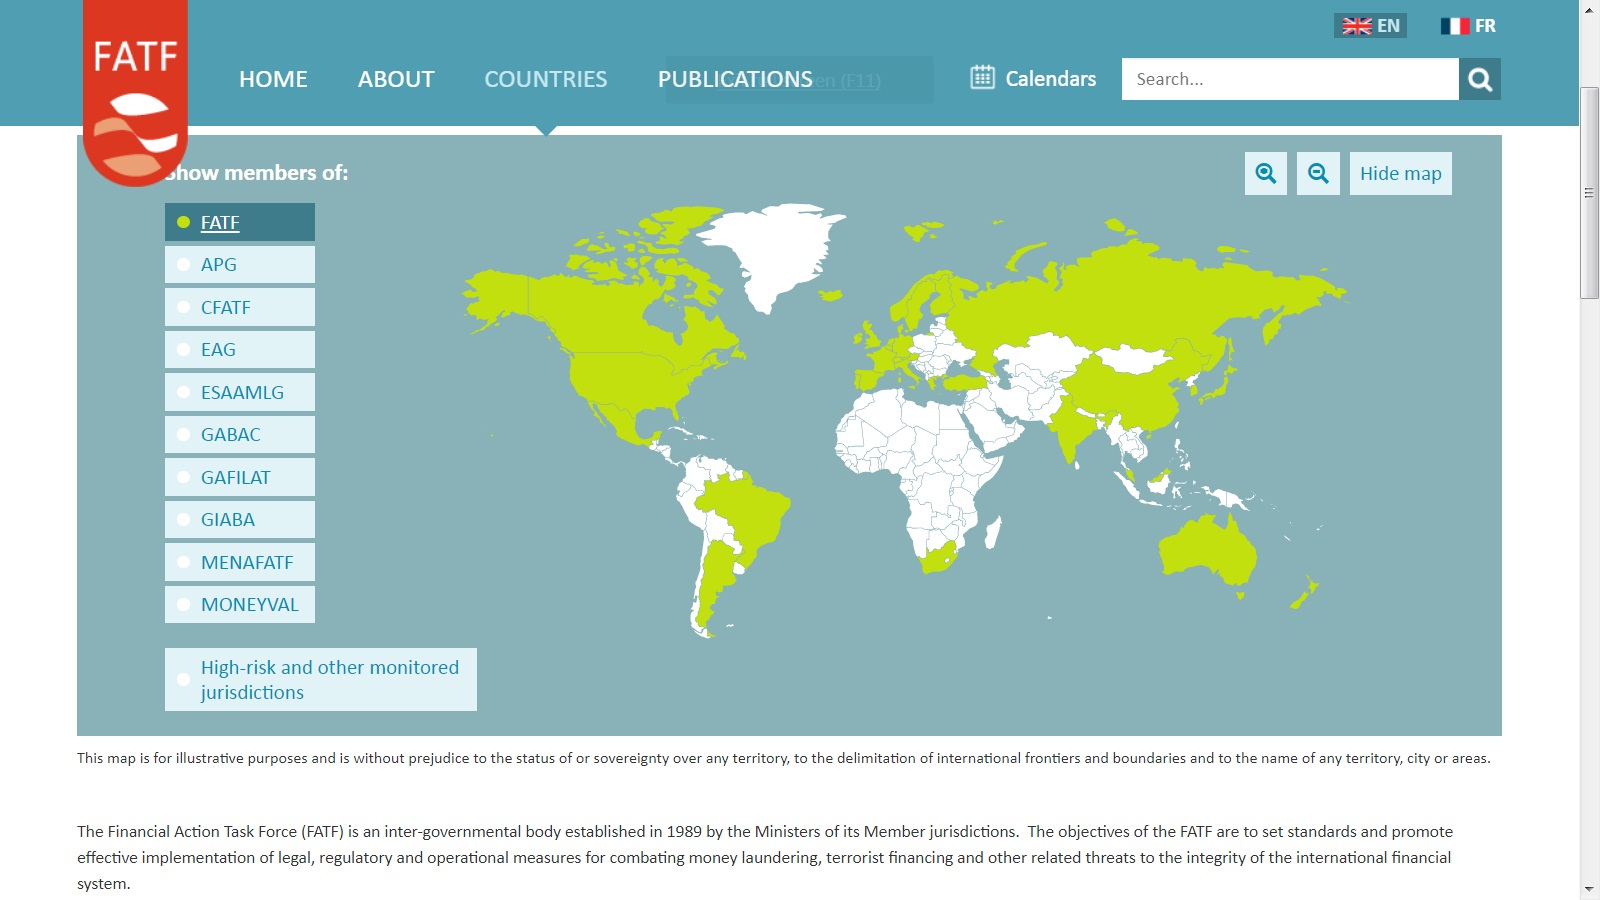The height and width of the screenshot is (900, 1600).
Task: Open the ABOUT menu
Action: coord(396,79)
